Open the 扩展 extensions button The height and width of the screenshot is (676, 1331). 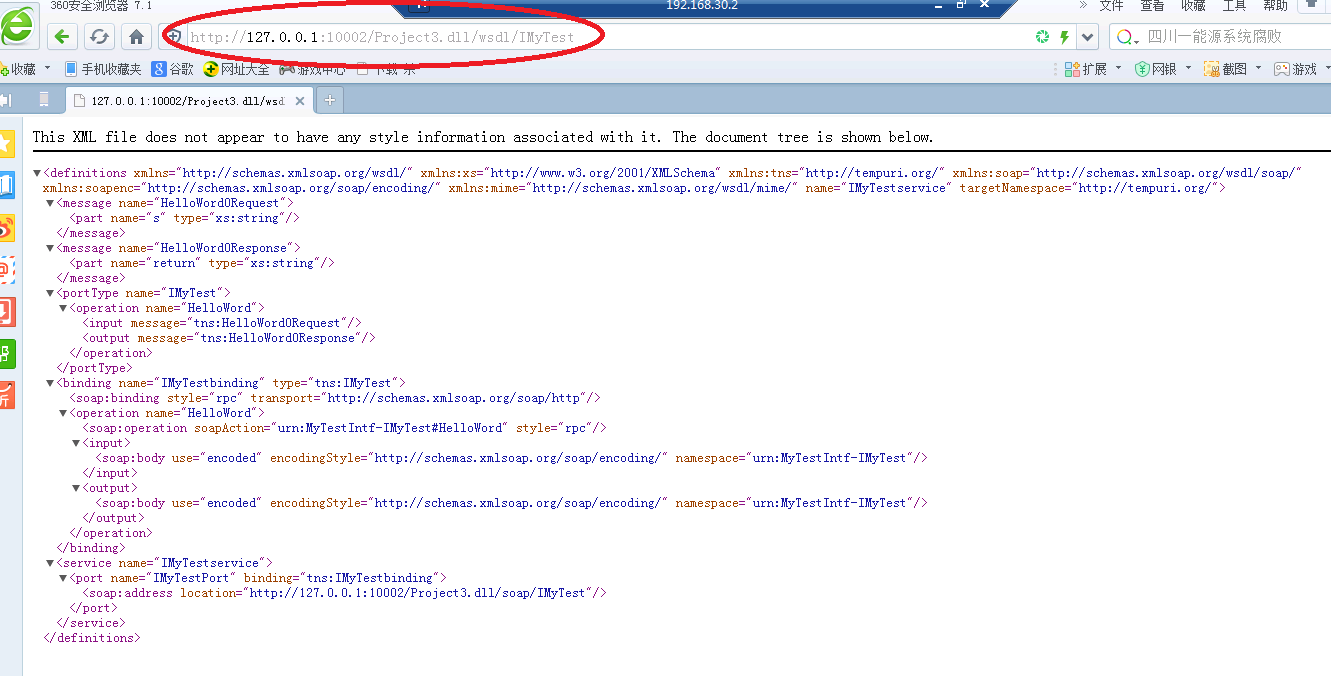(1085, 69)
